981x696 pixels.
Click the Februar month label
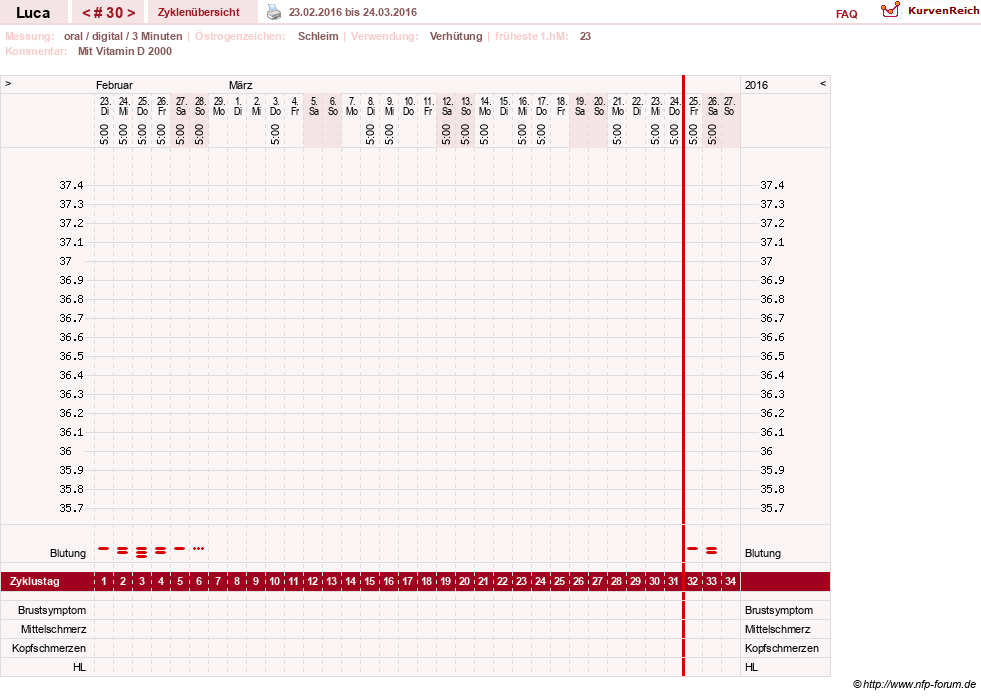114,85
